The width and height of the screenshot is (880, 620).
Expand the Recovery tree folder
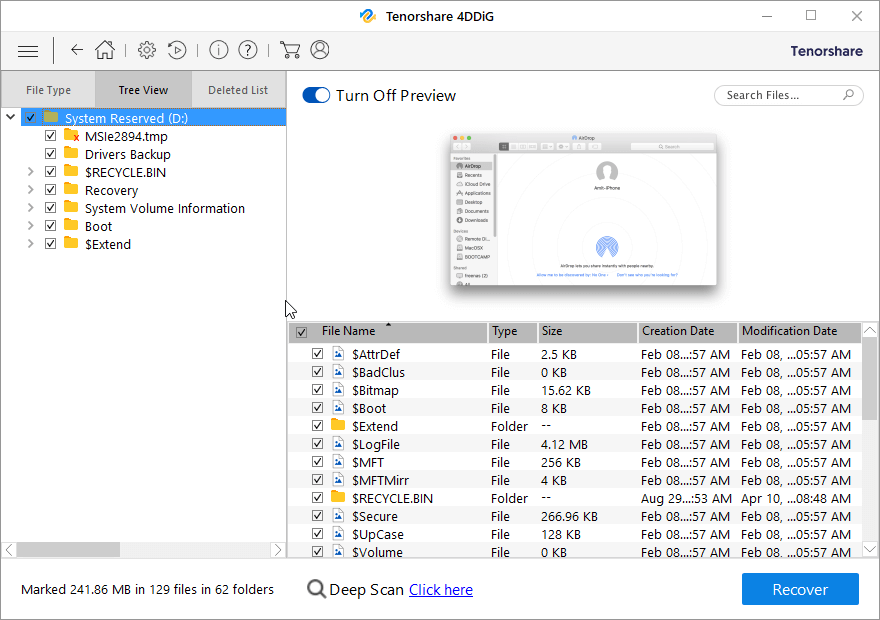pyautogui.click(x=31, y=190)
